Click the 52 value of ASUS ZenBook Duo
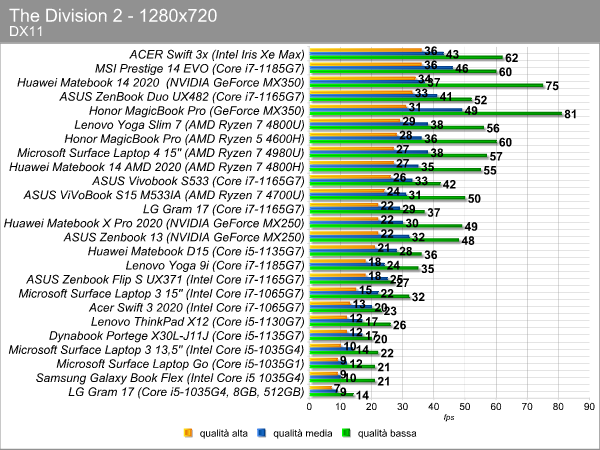This screenshot has width=600, height=450. tap(481, 100)
